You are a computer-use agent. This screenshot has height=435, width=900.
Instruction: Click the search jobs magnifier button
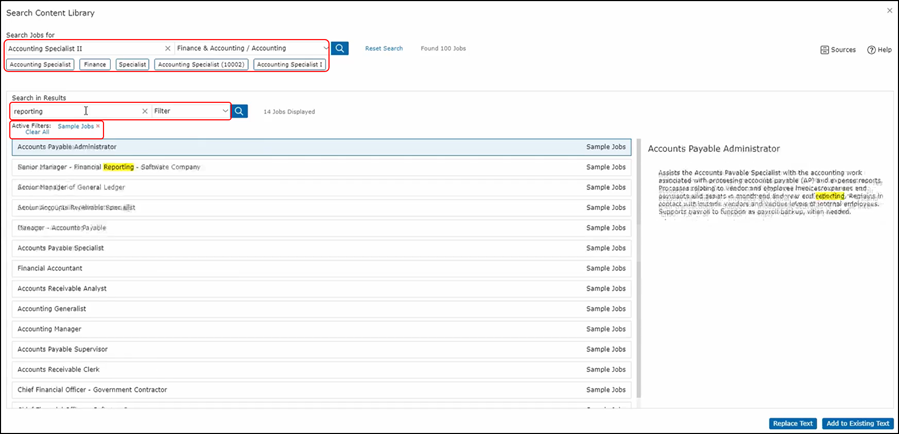[x=340, y=48]
